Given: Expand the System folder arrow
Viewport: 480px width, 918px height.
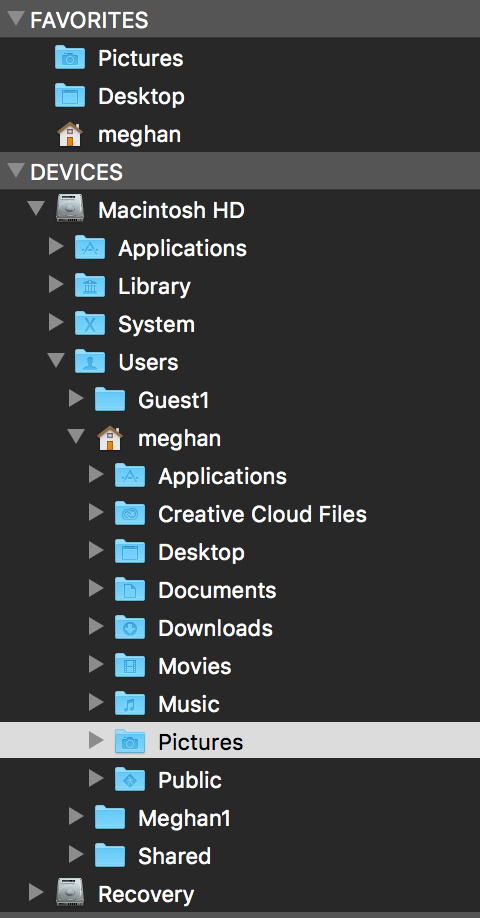Looking at the screenshot, I should pyautogui.click(x=56, y=323).
